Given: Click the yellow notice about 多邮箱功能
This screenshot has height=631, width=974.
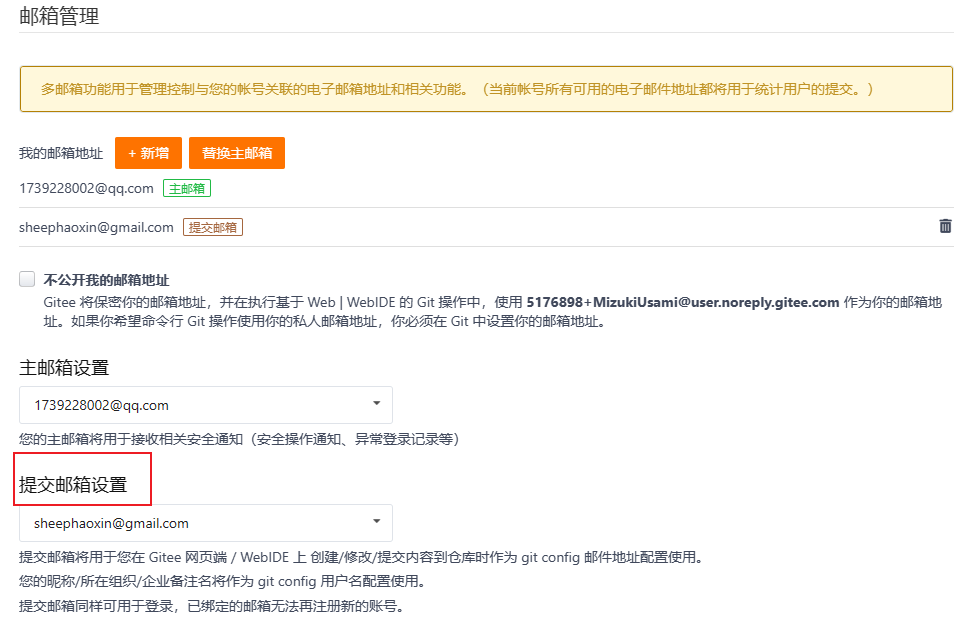Looking at the screenshot, I should 486,89.
